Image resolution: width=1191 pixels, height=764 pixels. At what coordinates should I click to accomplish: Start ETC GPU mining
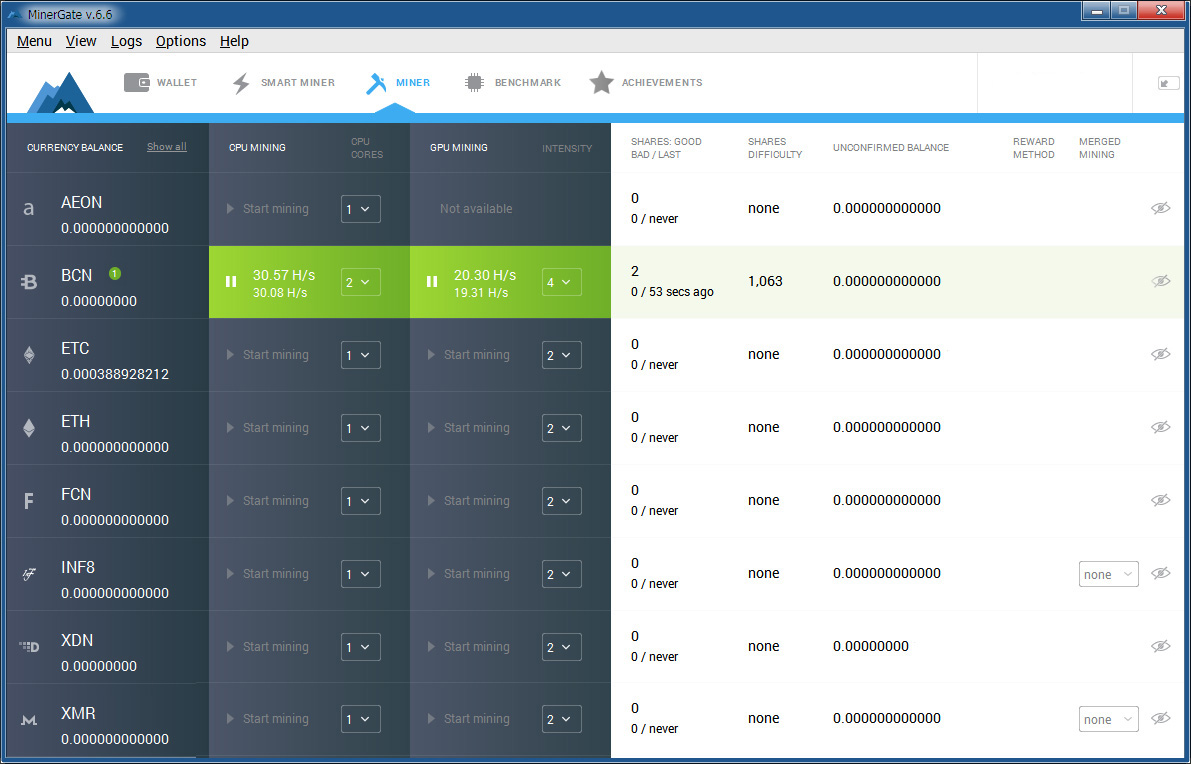(x=469, y=355)
